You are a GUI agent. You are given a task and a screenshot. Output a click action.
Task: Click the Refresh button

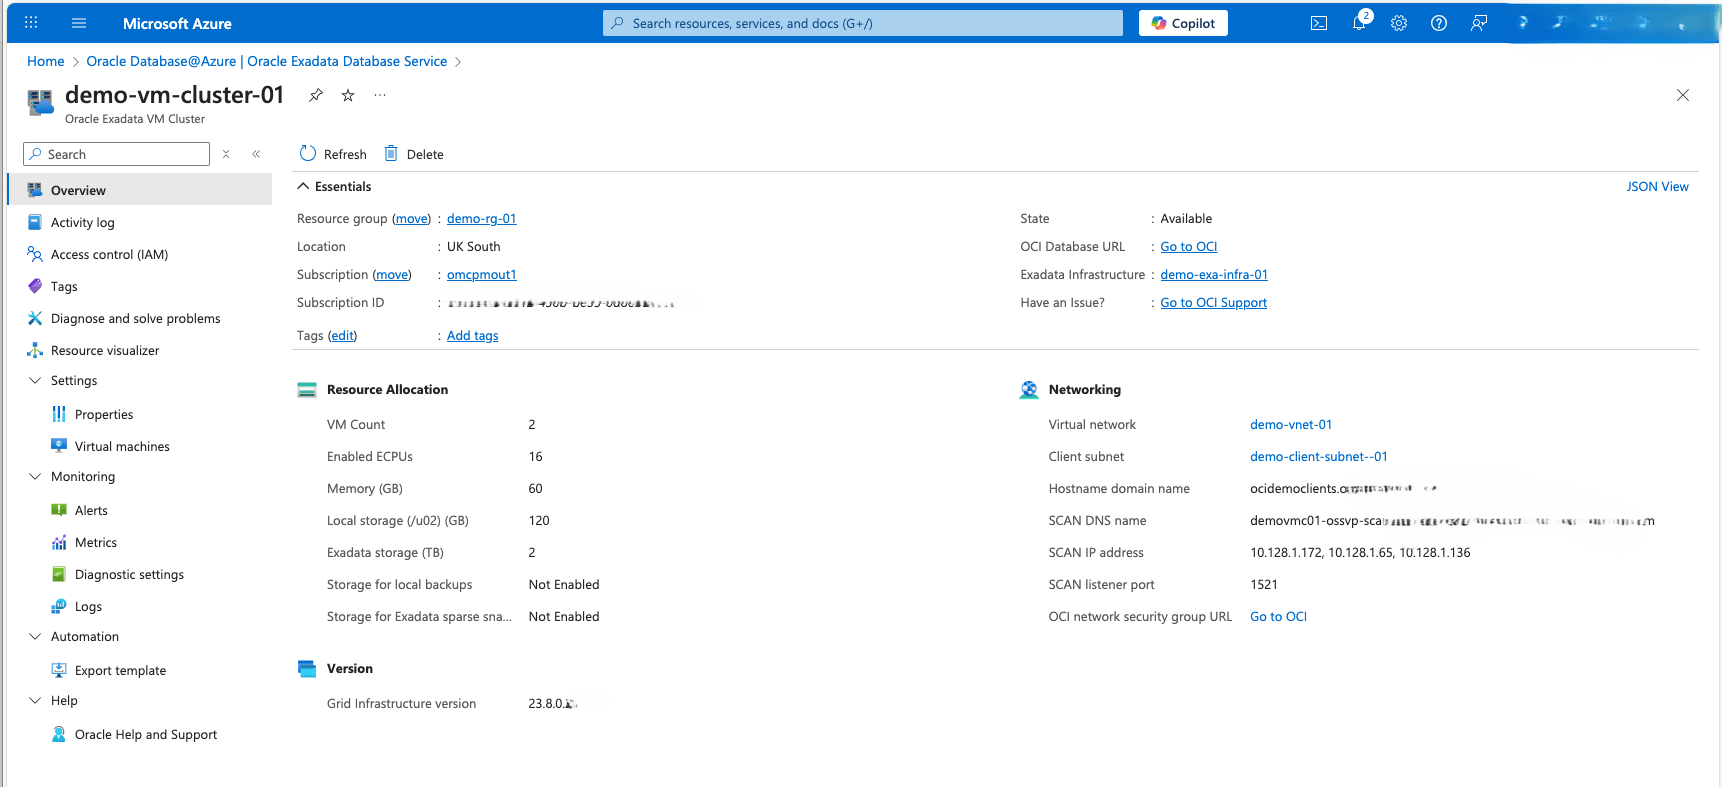tap(333, 154)
